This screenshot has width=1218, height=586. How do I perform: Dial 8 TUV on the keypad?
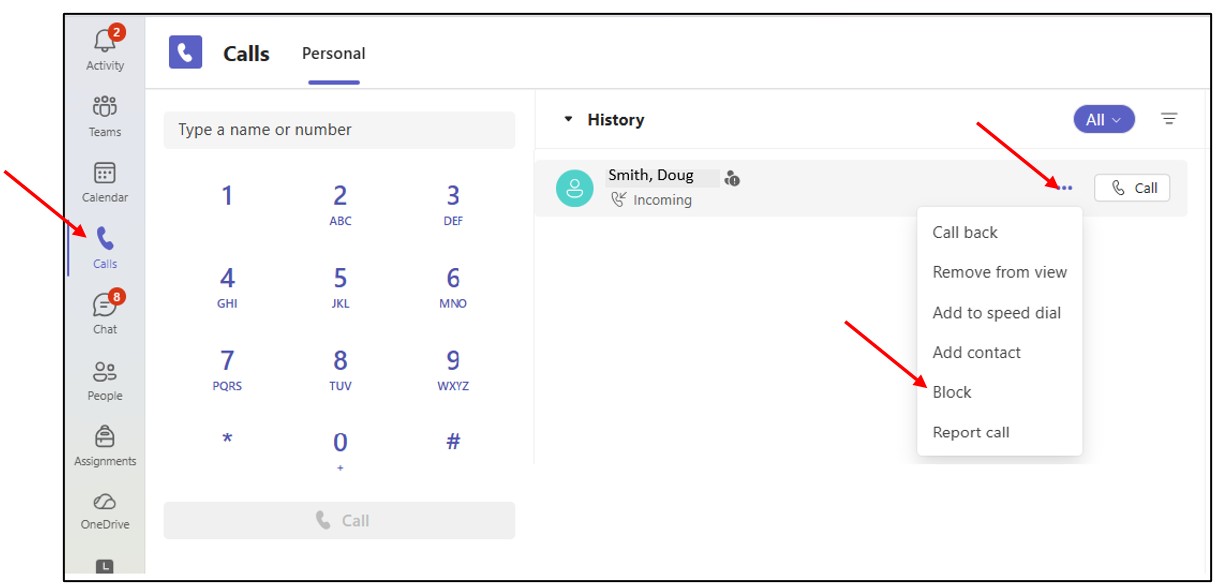click(x=340, y=368)
